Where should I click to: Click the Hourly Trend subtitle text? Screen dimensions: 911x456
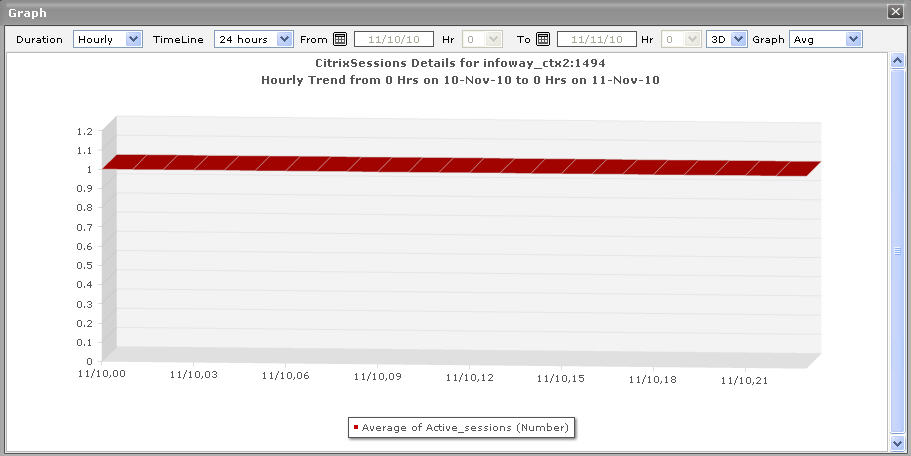[460, 80]
